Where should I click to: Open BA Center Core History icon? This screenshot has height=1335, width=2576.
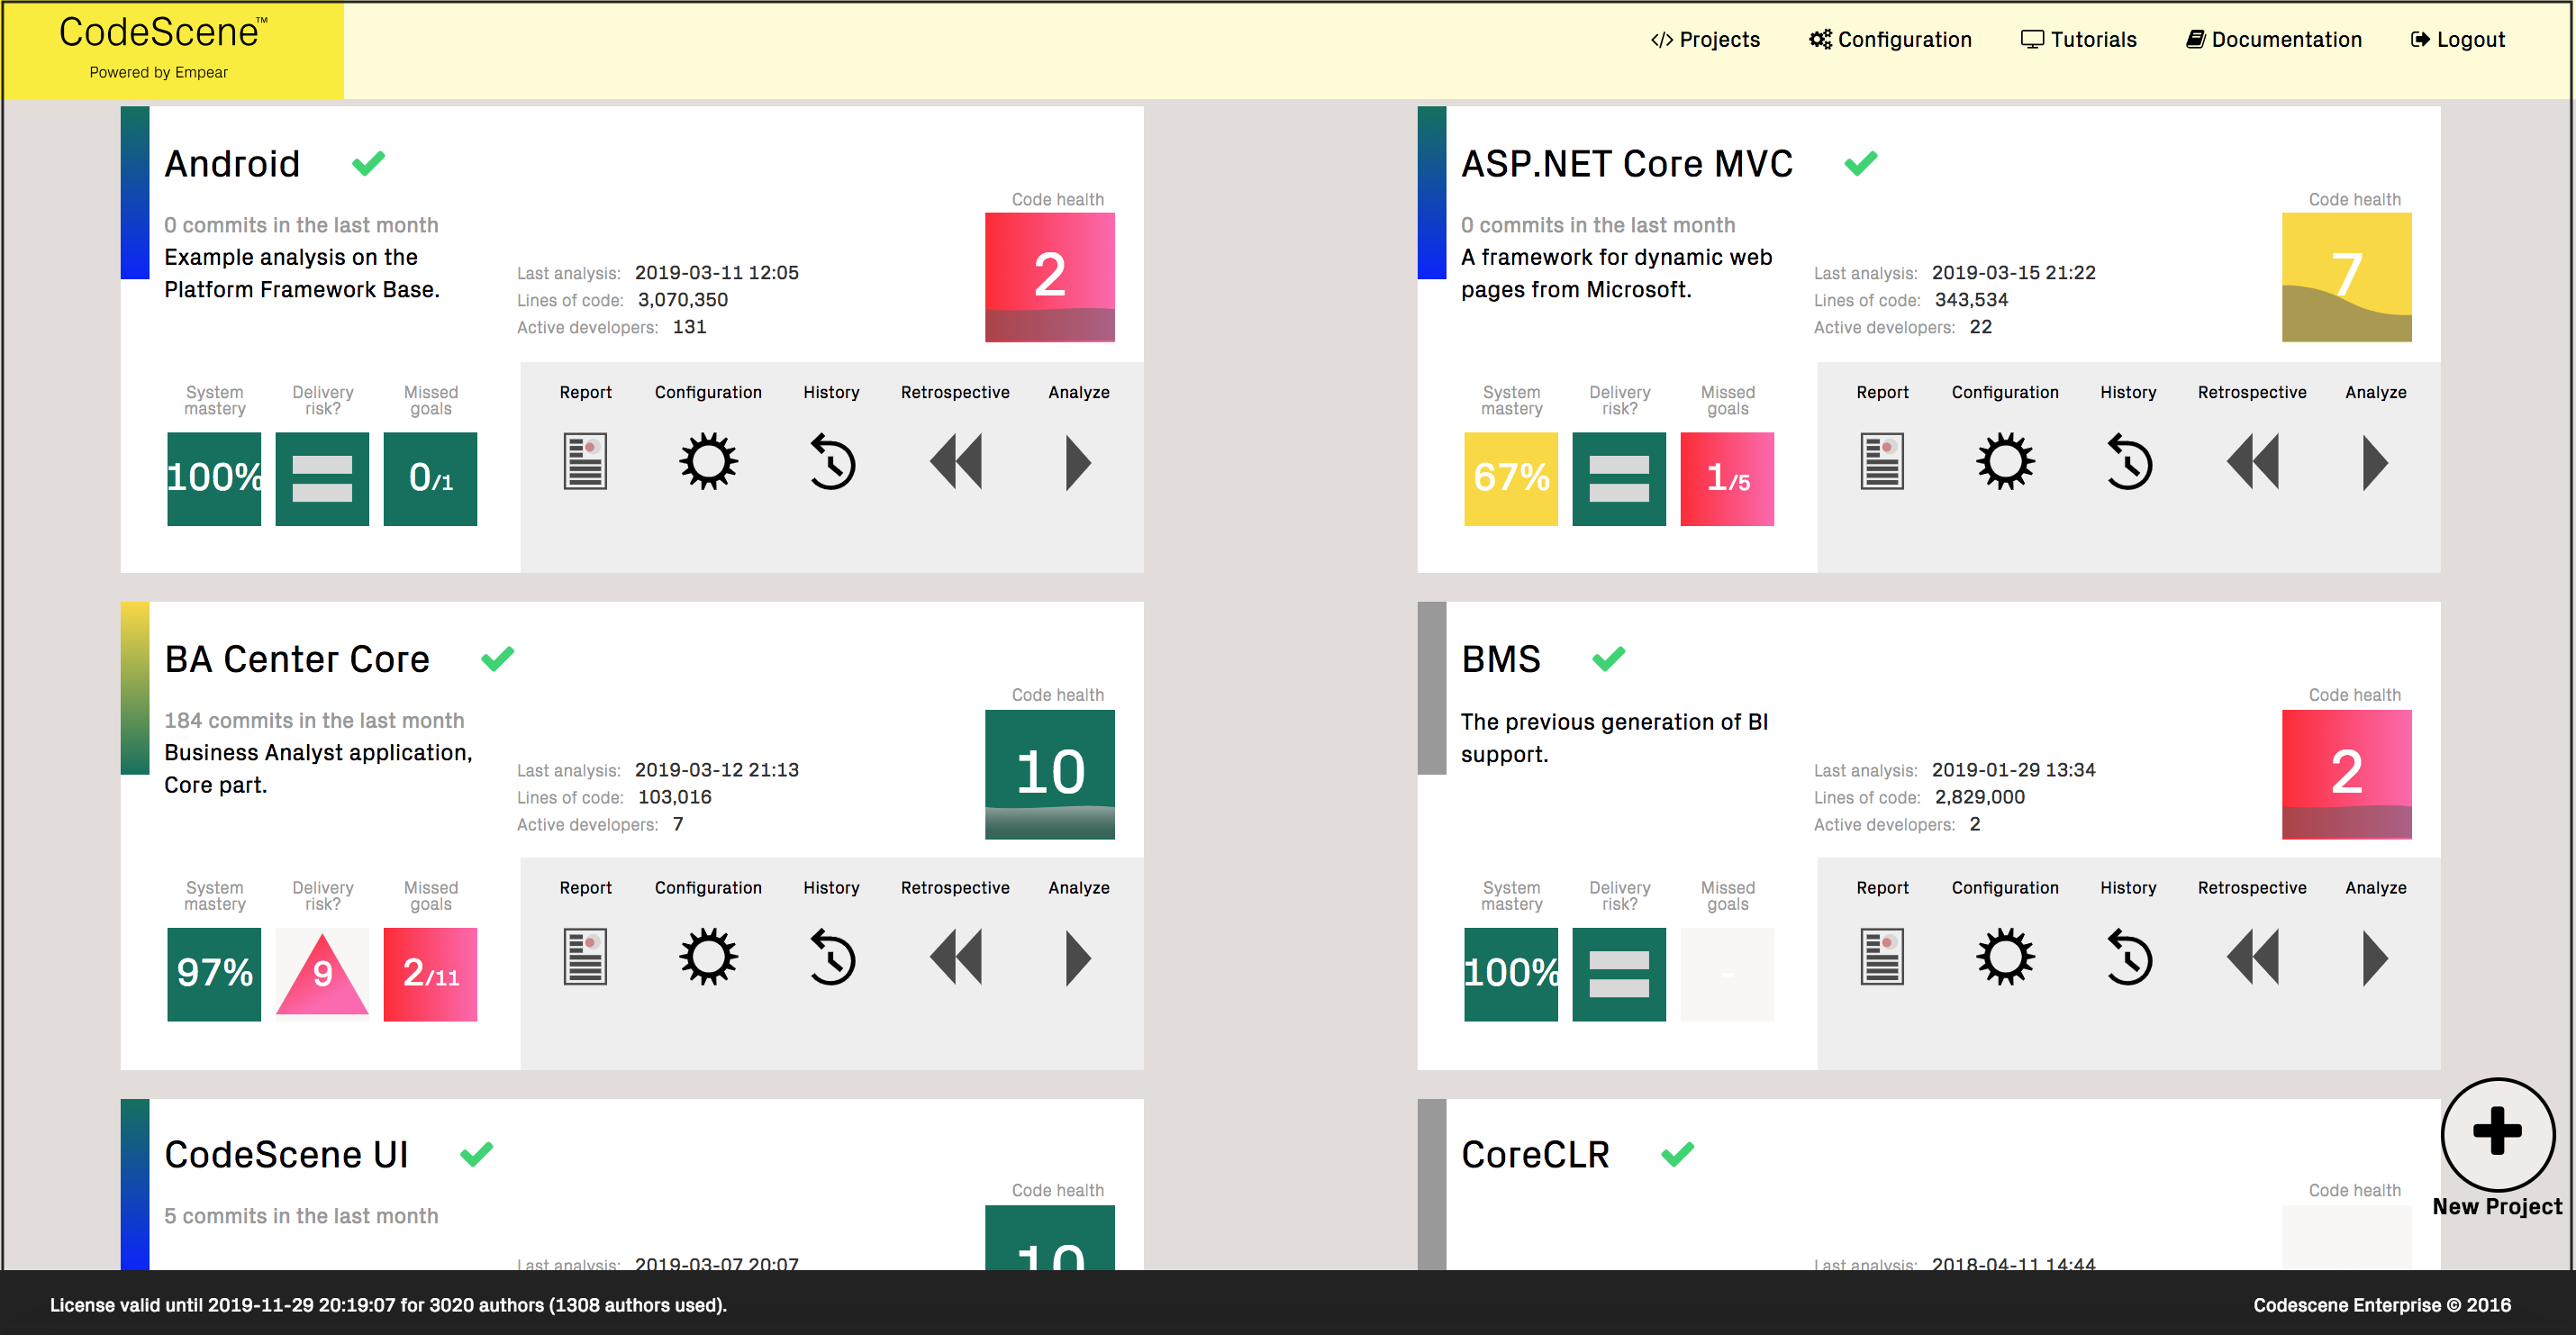(x=831, y=957)
